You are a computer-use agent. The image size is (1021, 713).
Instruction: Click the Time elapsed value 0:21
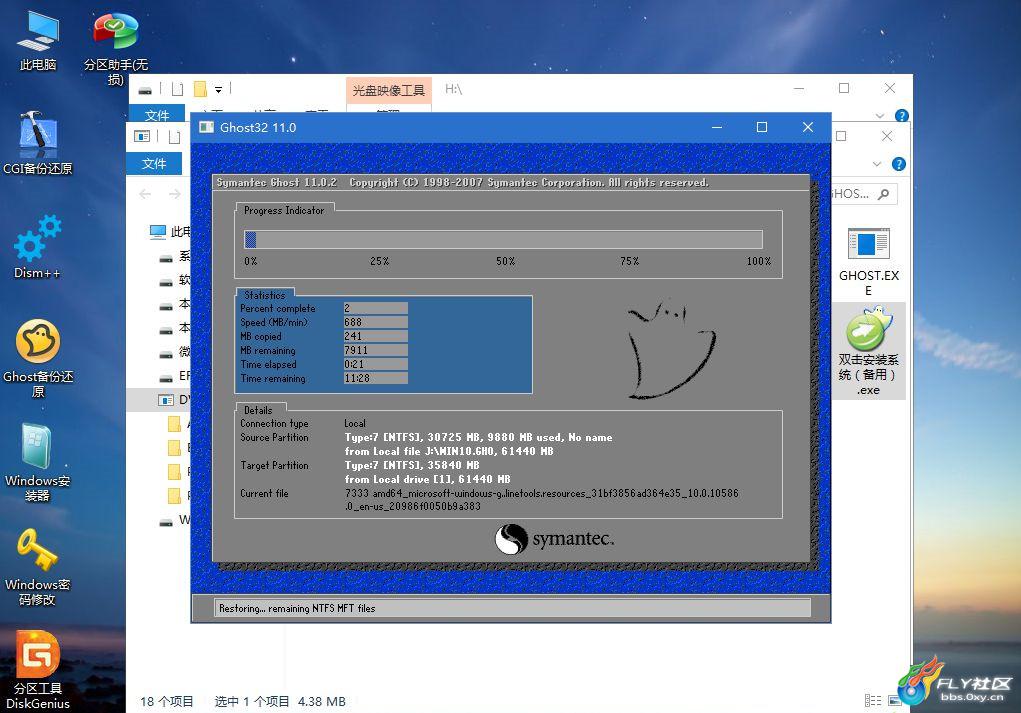coord(376,365)
